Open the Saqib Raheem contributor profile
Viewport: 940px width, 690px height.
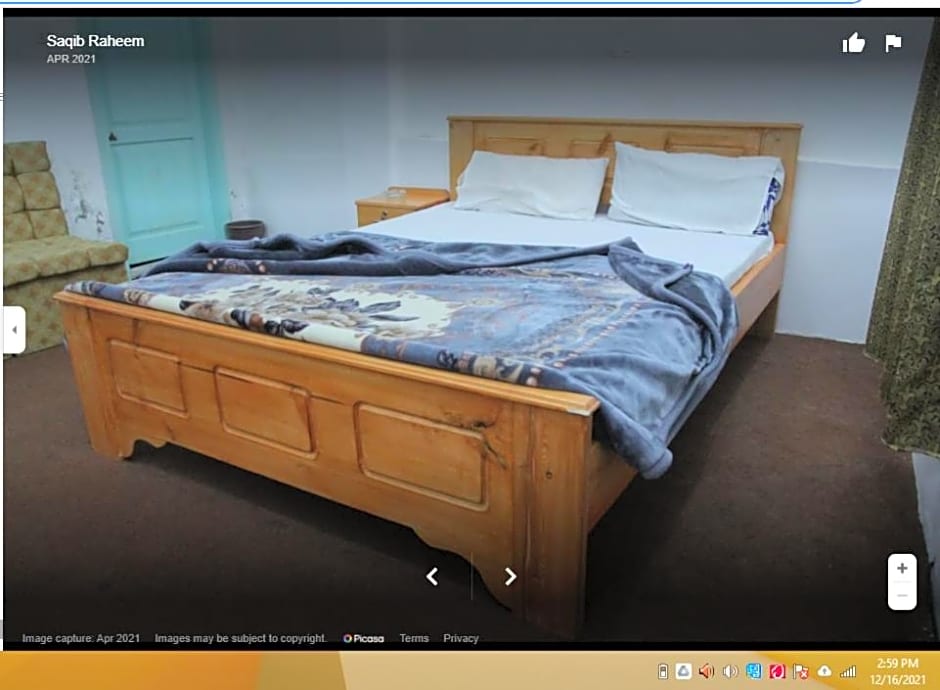coord(95,41)
